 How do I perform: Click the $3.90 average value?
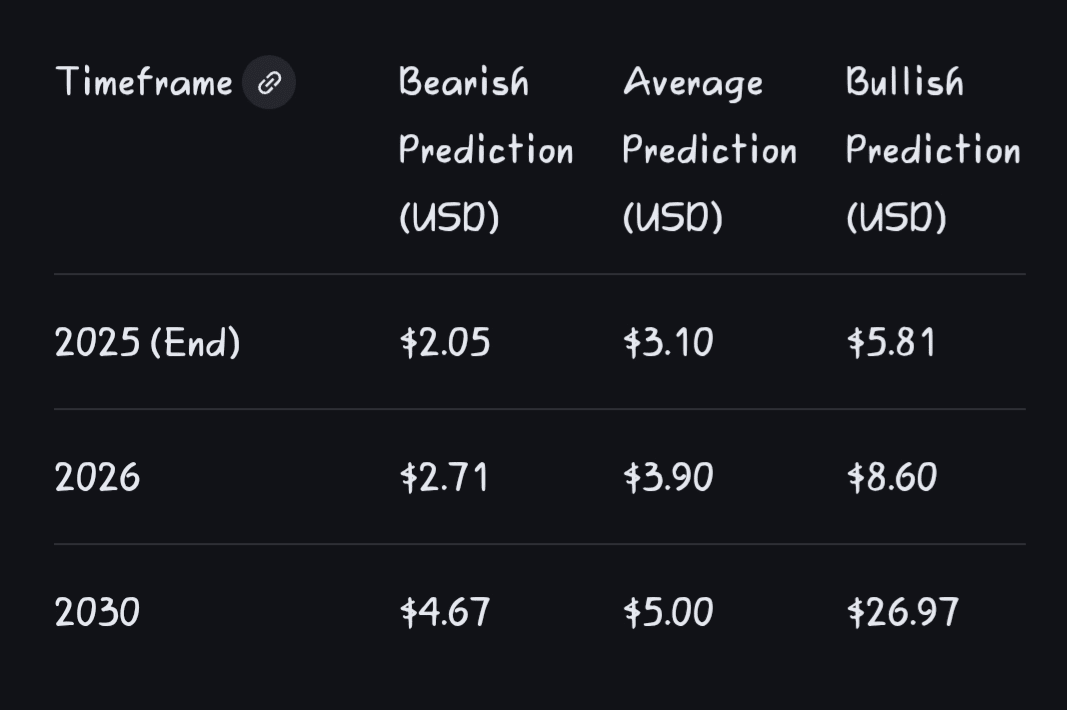click(x=668, y=478)
